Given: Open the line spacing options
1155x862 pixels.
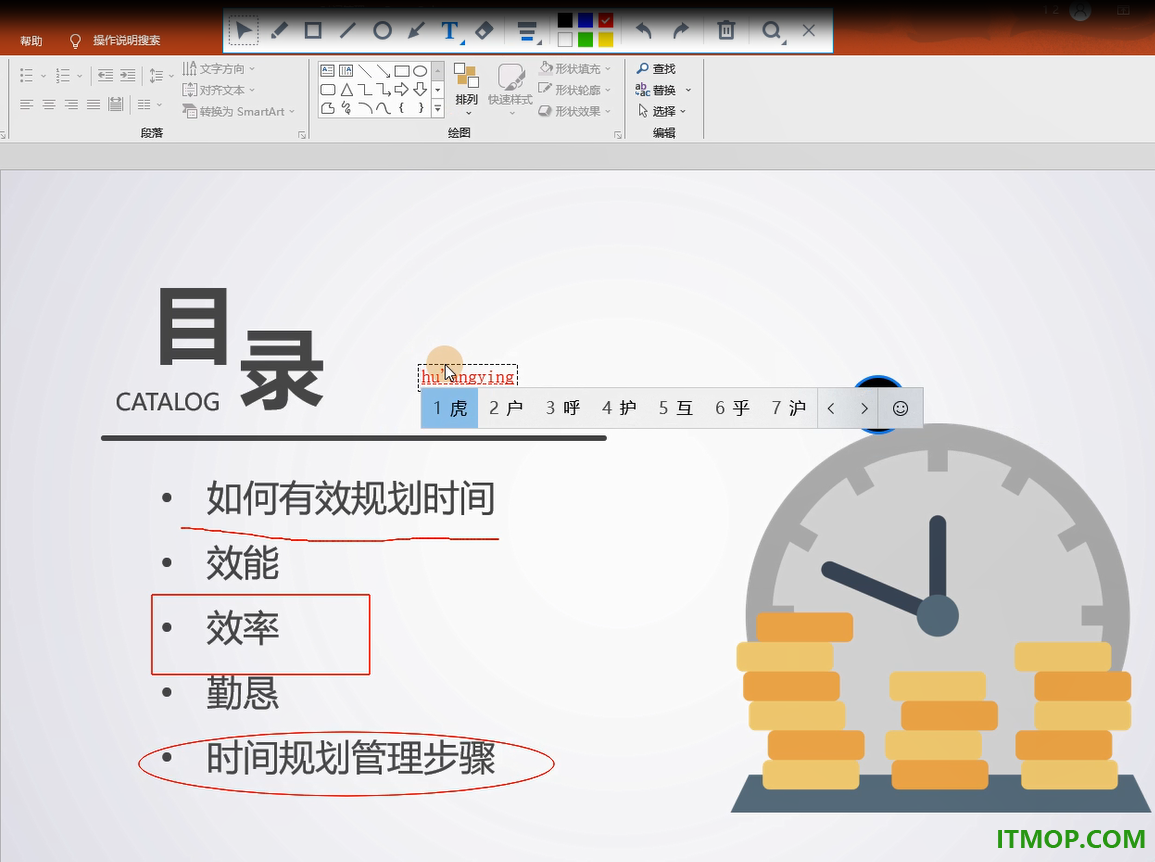Looking at the screenshot, I should (161, 75).
